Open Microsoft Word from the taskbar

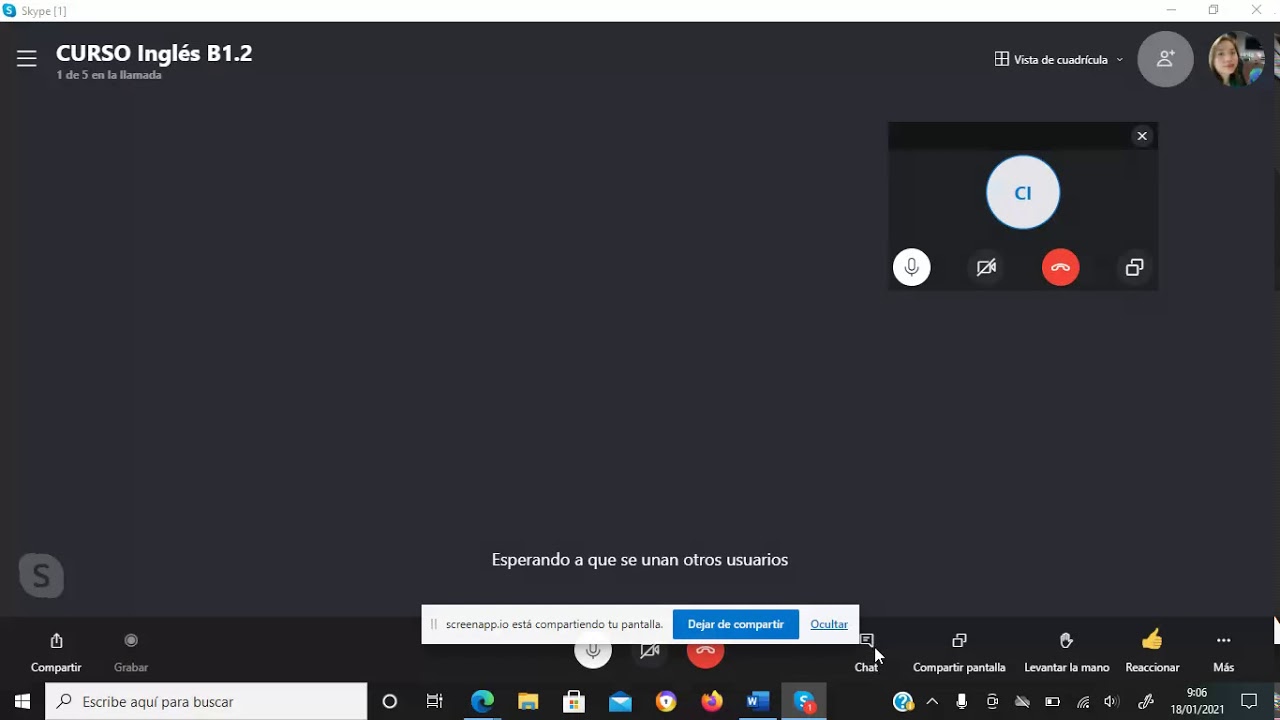758,702
